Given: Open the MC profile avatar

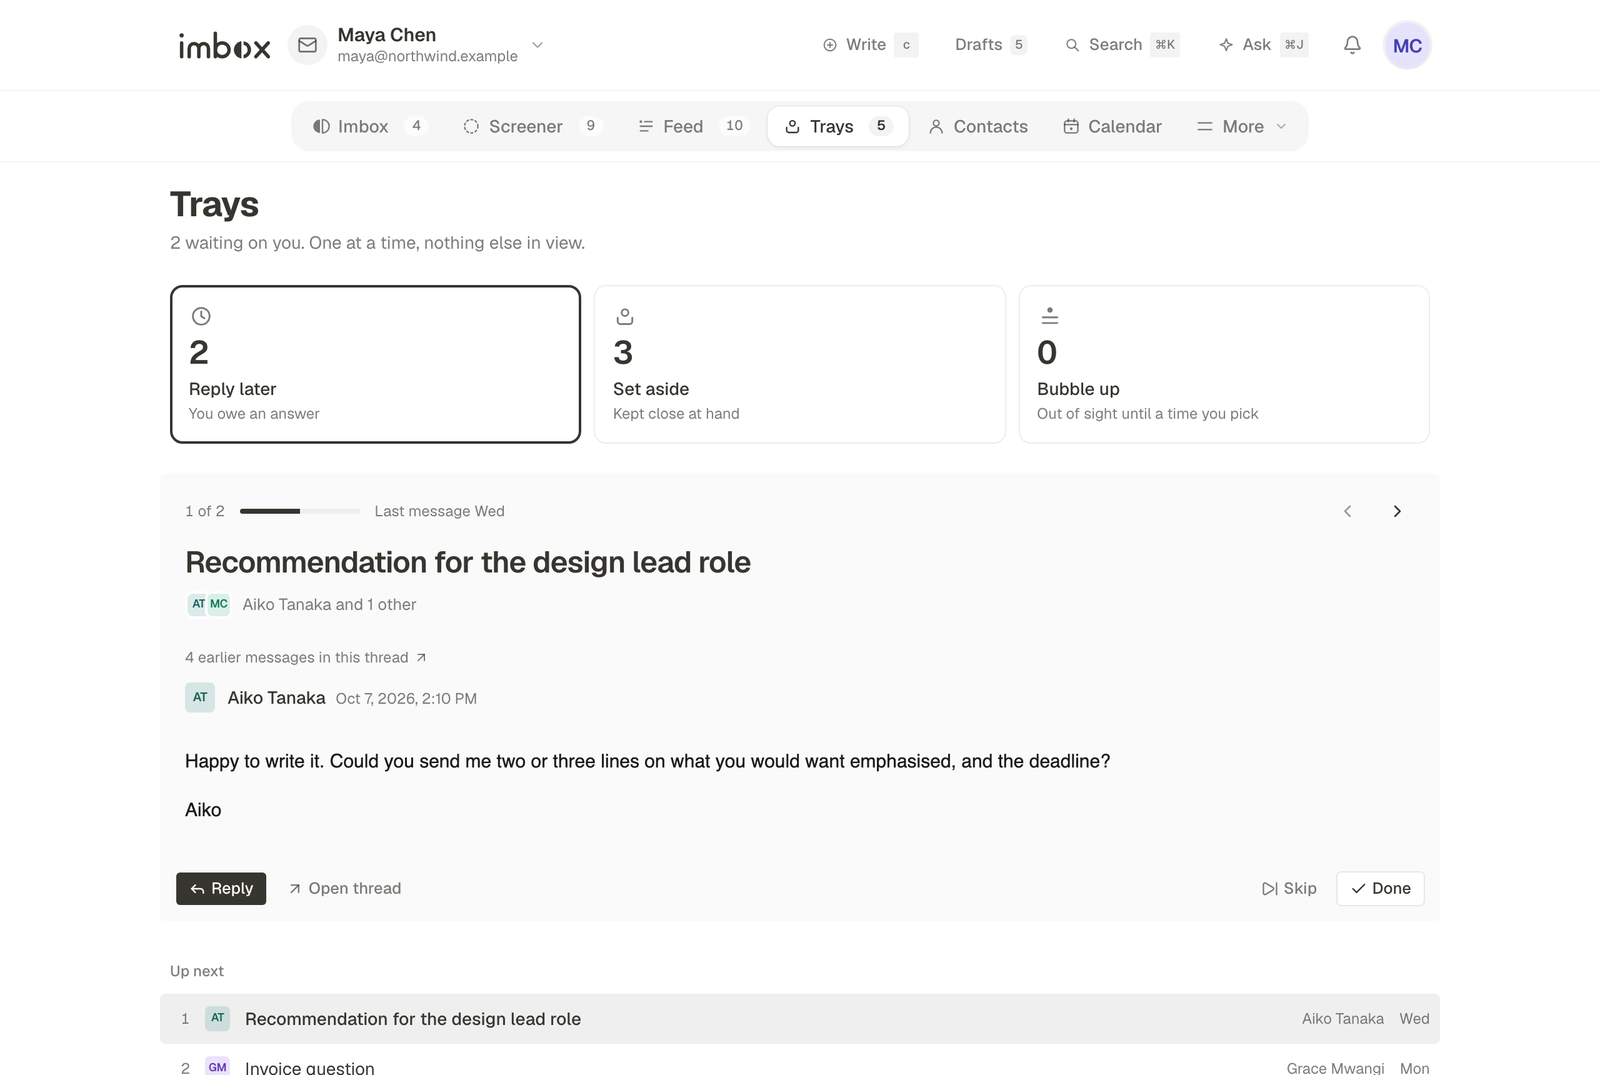Looking at the screenshot, I should click(1407, 46).
